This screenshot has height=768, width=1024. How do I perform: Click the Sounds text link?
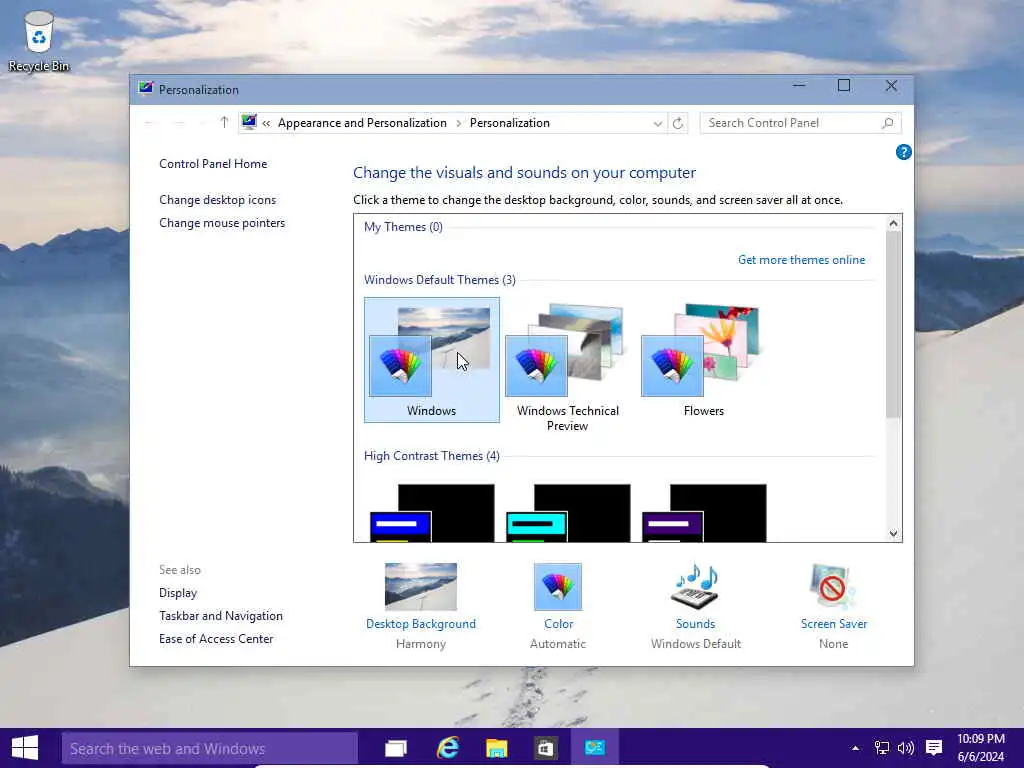(696, 624)
